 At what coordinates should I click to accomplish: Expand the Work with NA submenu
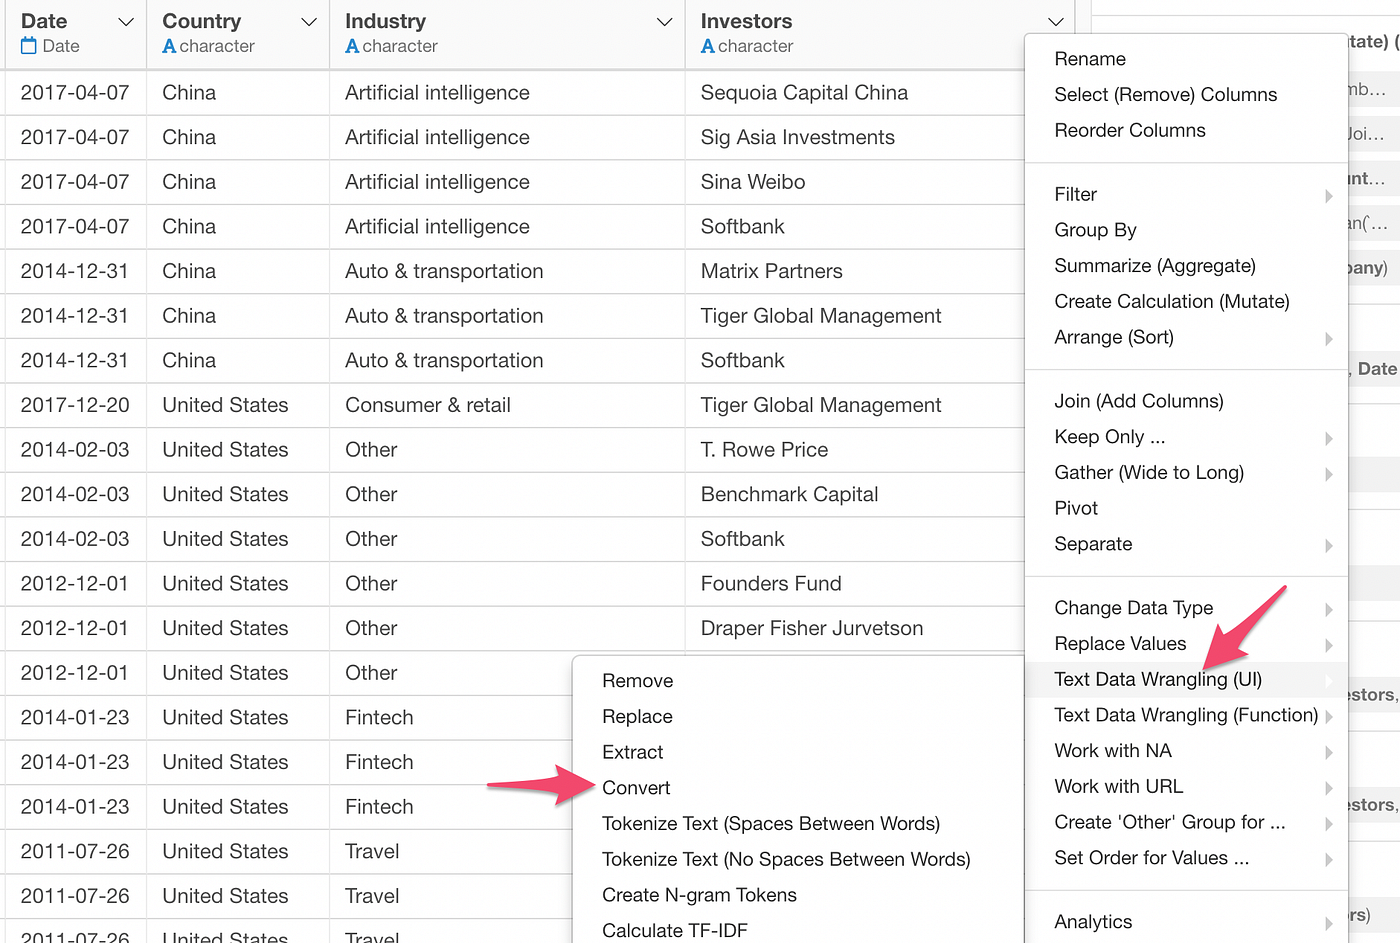1113,750
